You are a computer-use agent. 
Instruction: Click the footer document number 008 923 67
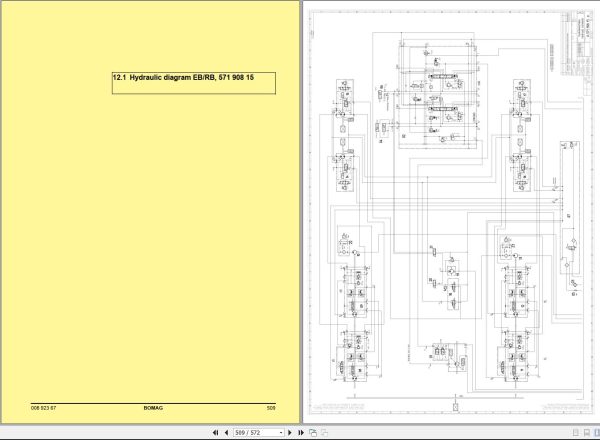(43, 408)
